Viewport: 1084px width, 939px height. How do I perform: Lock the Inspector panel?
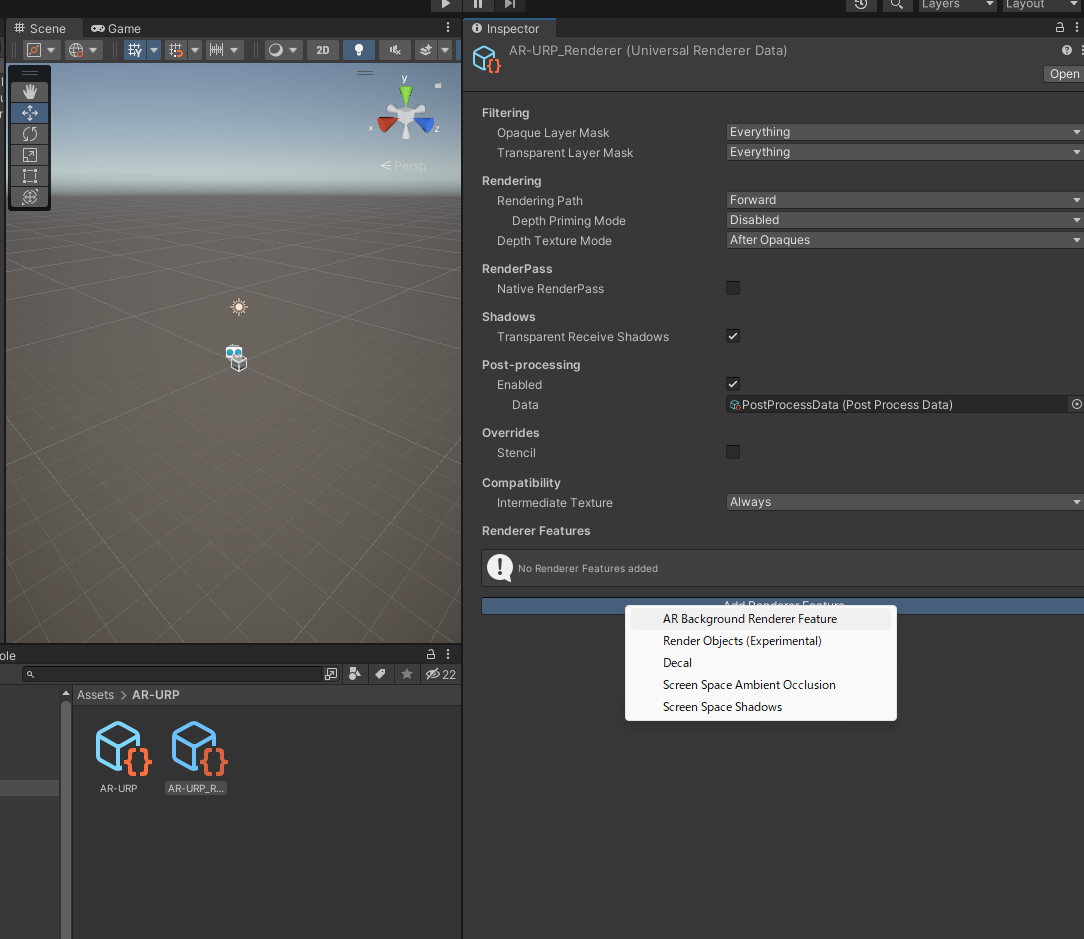click(x=1060, y=28)
